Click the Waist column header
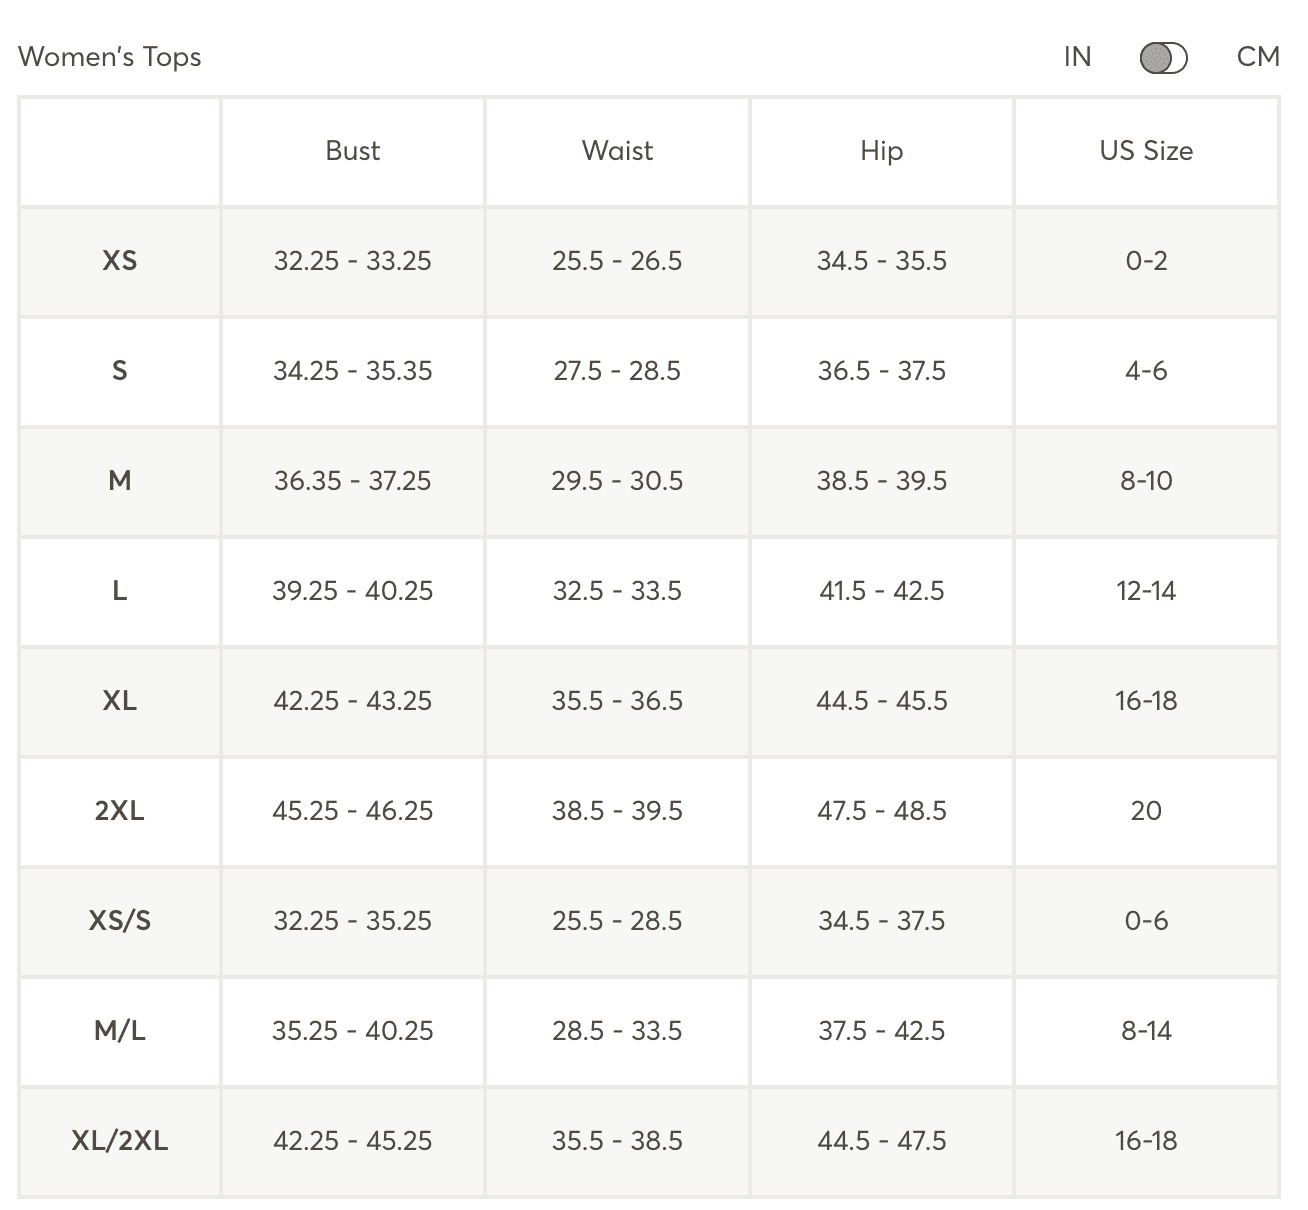Viewport: 1308px width, 1210px height. (617, 151)
